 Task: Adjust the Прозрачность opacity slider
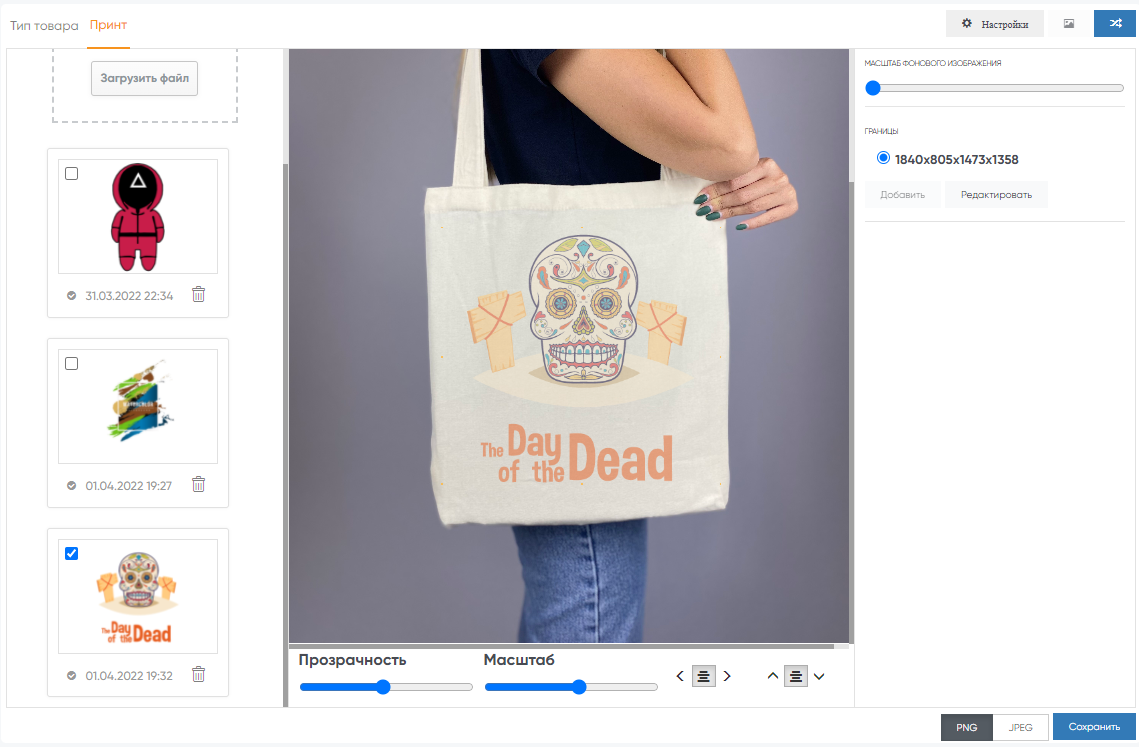[x=386, y=687]
